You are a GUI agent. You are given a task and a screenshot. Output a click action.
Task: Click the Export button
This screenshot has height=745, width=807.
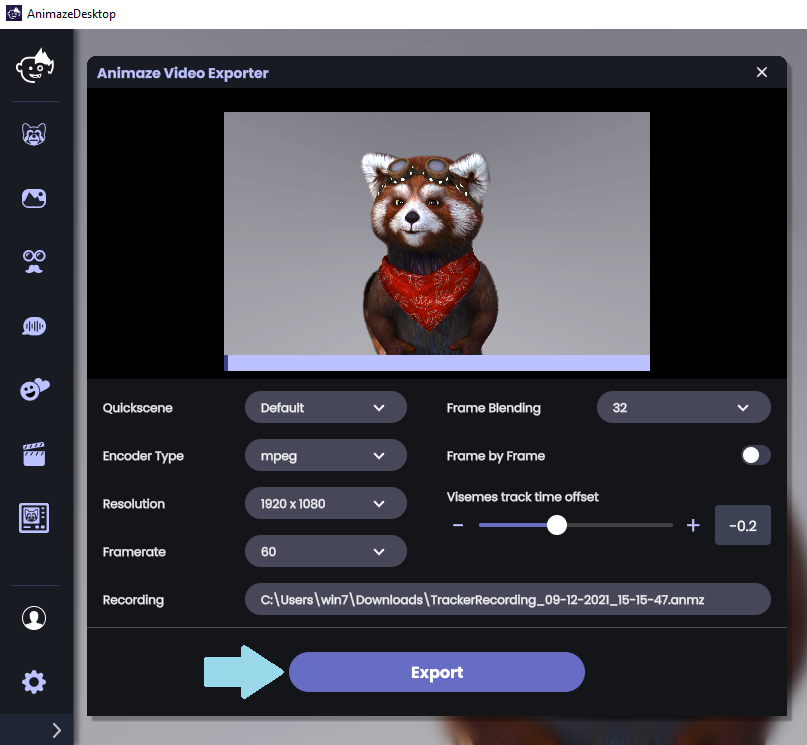pos(436,672)
